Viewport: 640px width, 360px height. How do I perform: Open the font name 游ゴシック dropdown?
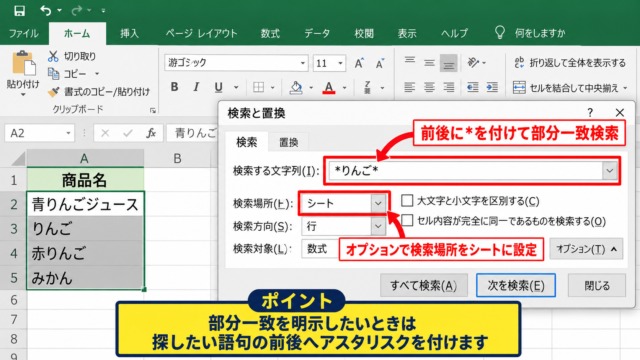303,63
